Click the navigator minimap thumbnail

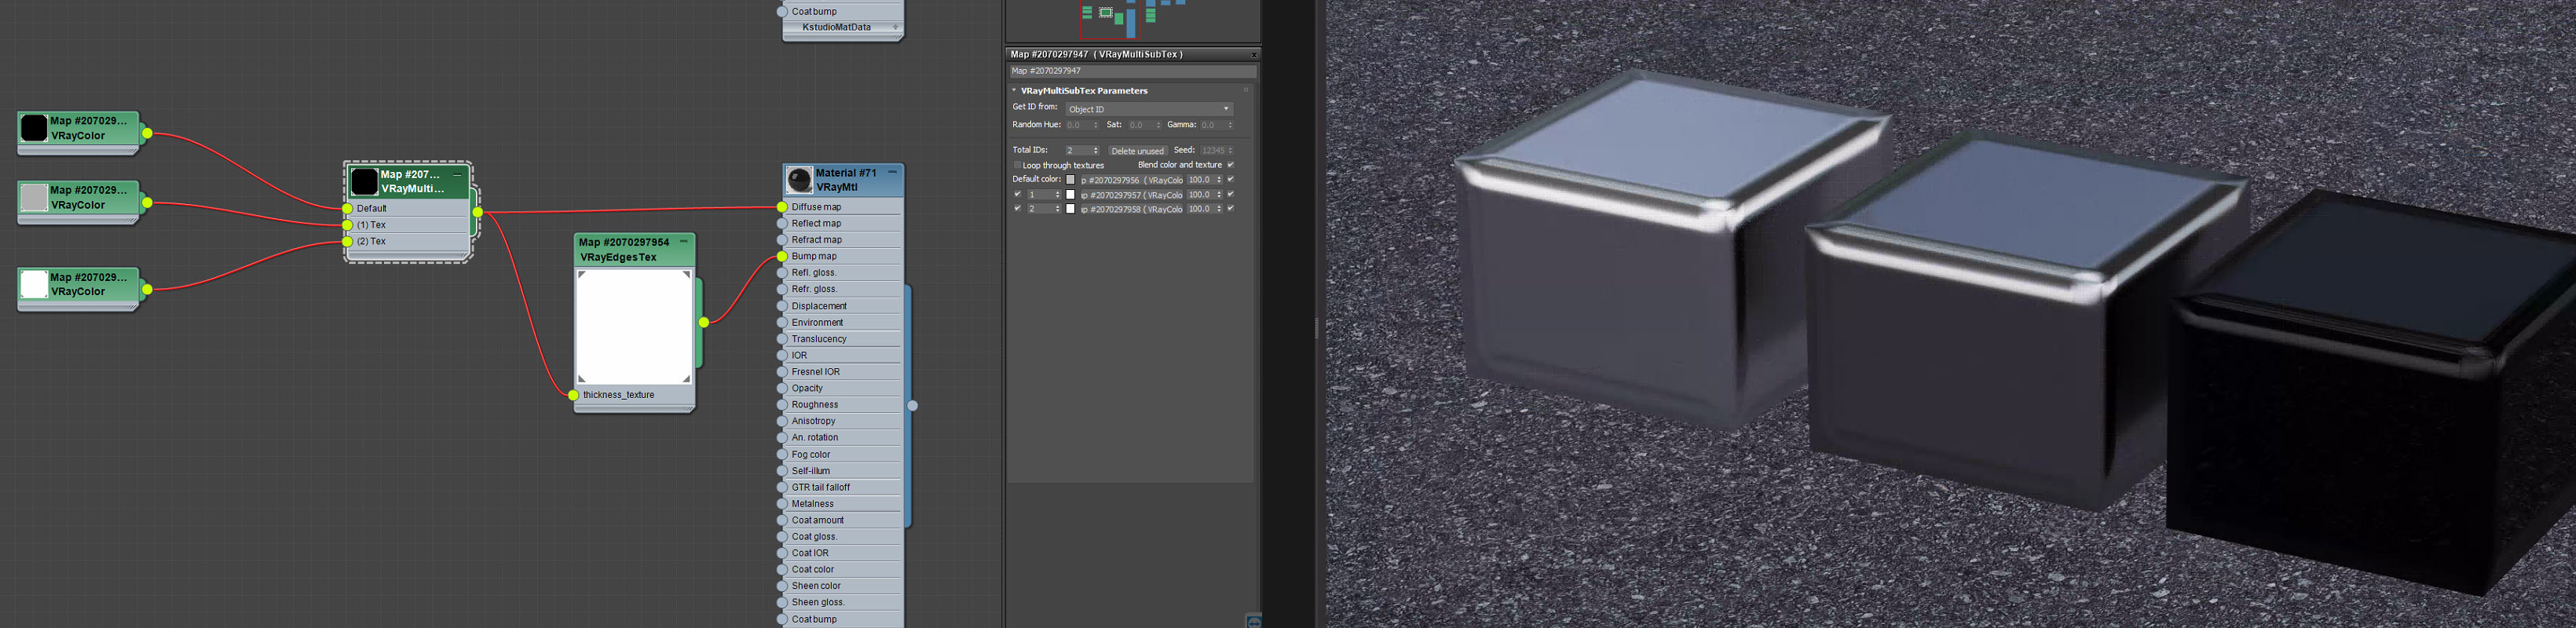point(1132,20)
